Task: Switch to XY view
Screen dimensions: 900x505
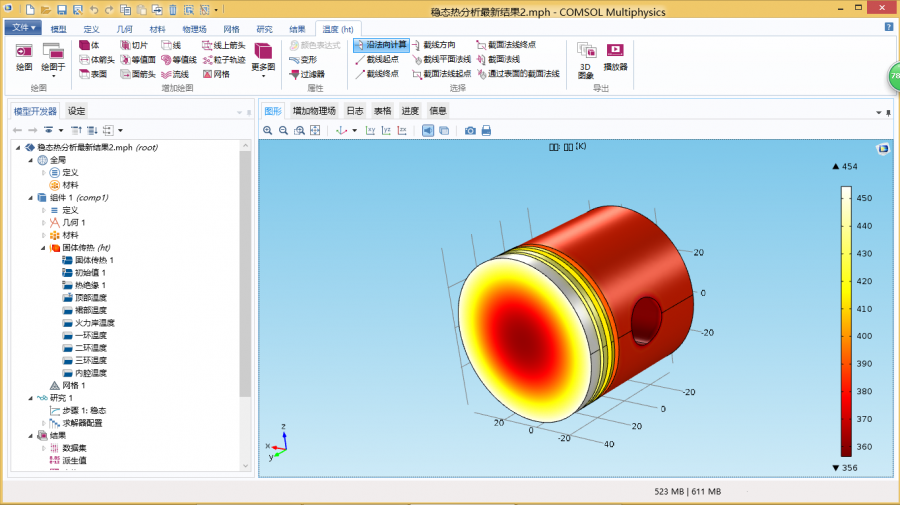Action: 370,131
